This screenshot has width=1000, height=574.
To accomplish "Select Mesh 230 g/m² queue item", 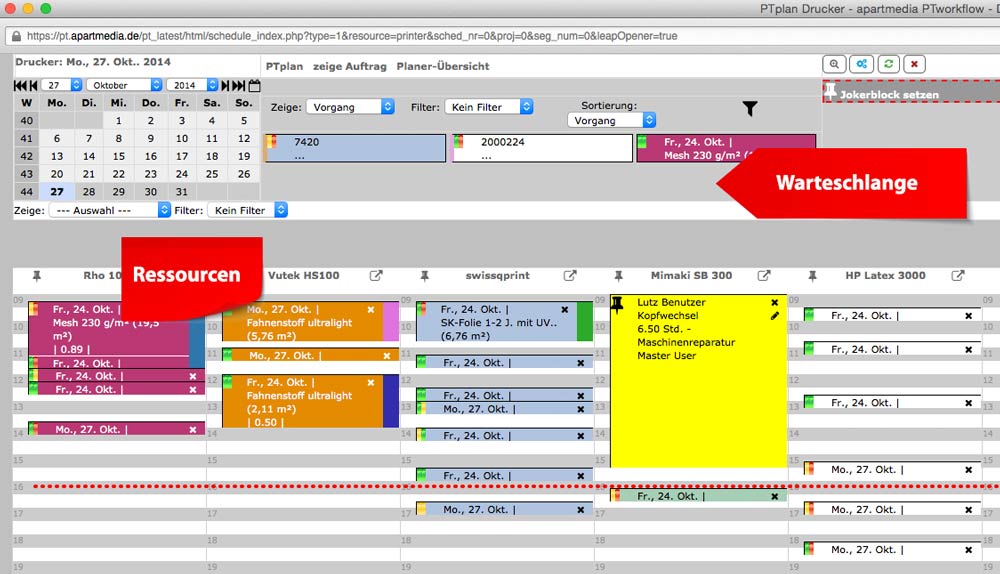I will tap(726, 148).
